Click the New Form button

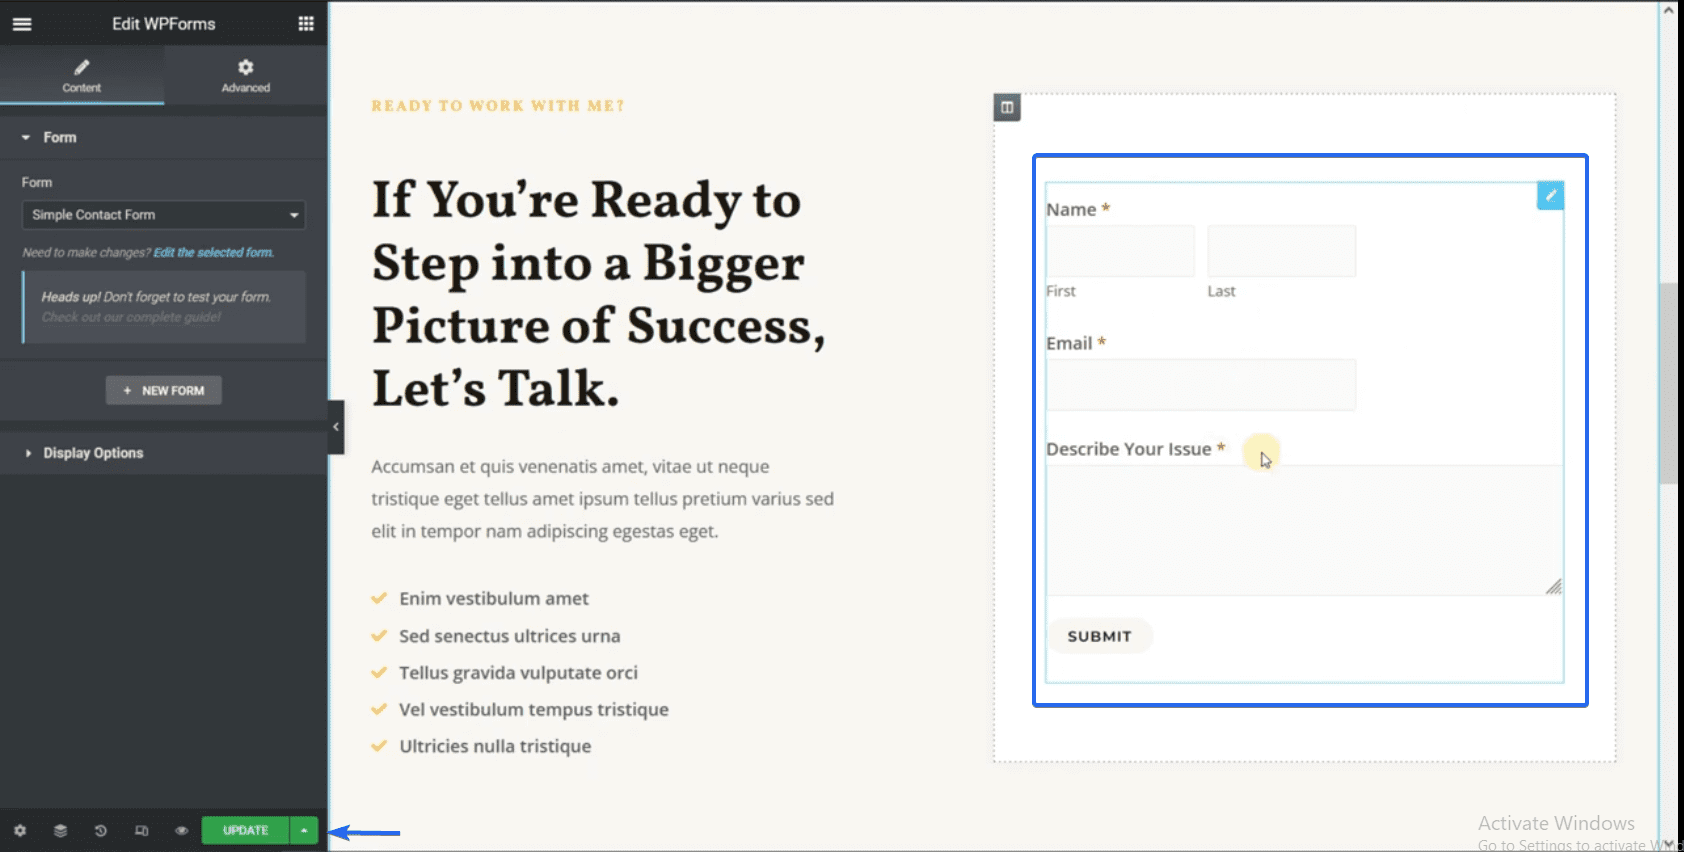tap(164, 390)
